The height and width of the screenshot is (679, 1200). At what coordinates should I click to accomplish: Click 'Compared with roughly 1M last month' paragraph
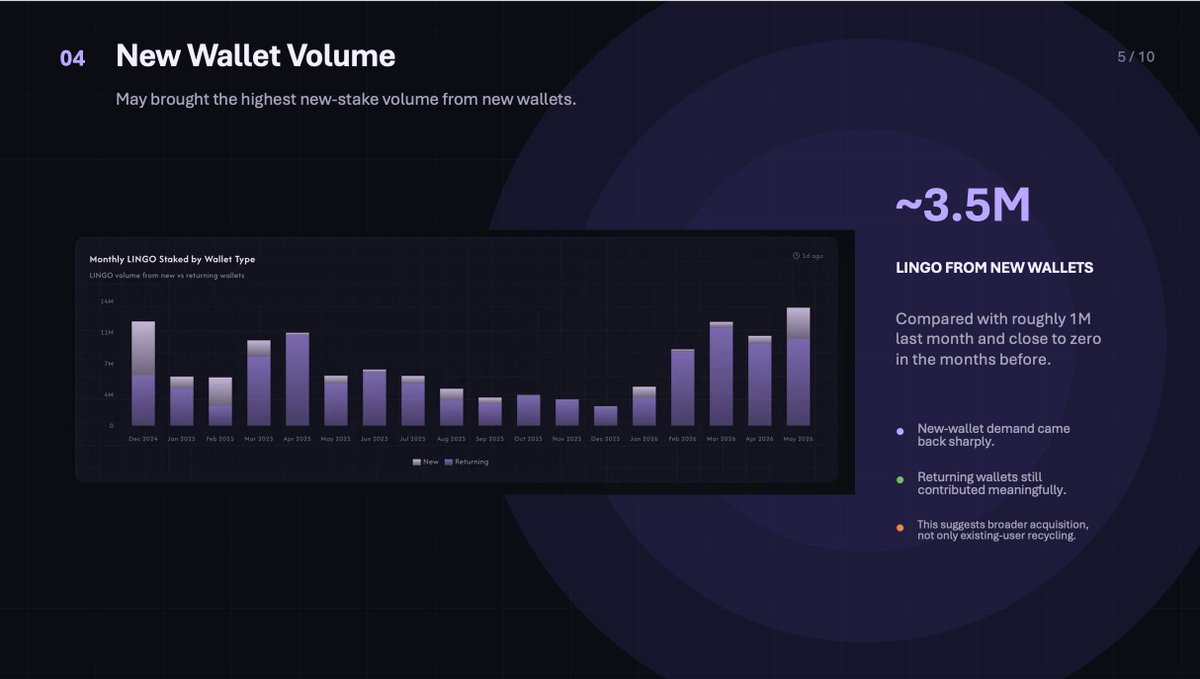[x=998, y=339]
